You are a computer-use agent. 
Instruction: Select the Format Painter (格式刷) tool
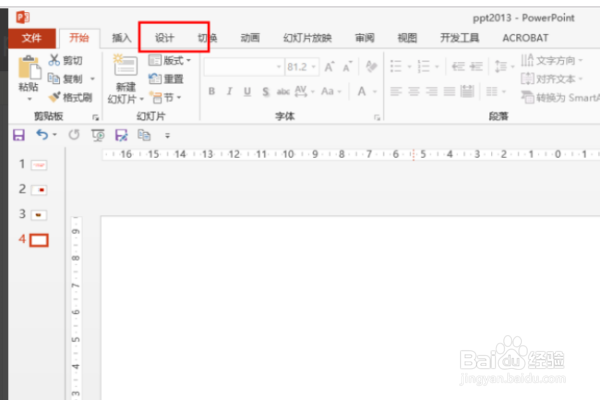(x=70, y=97)
